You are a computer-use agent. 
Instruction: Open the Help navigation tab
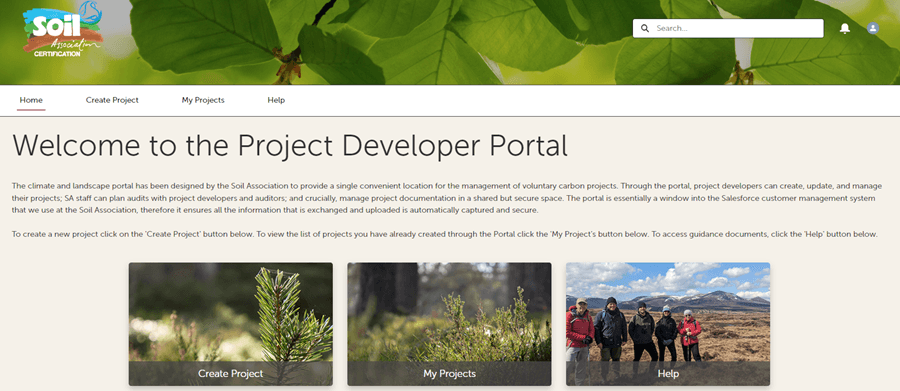pos(276,100)
